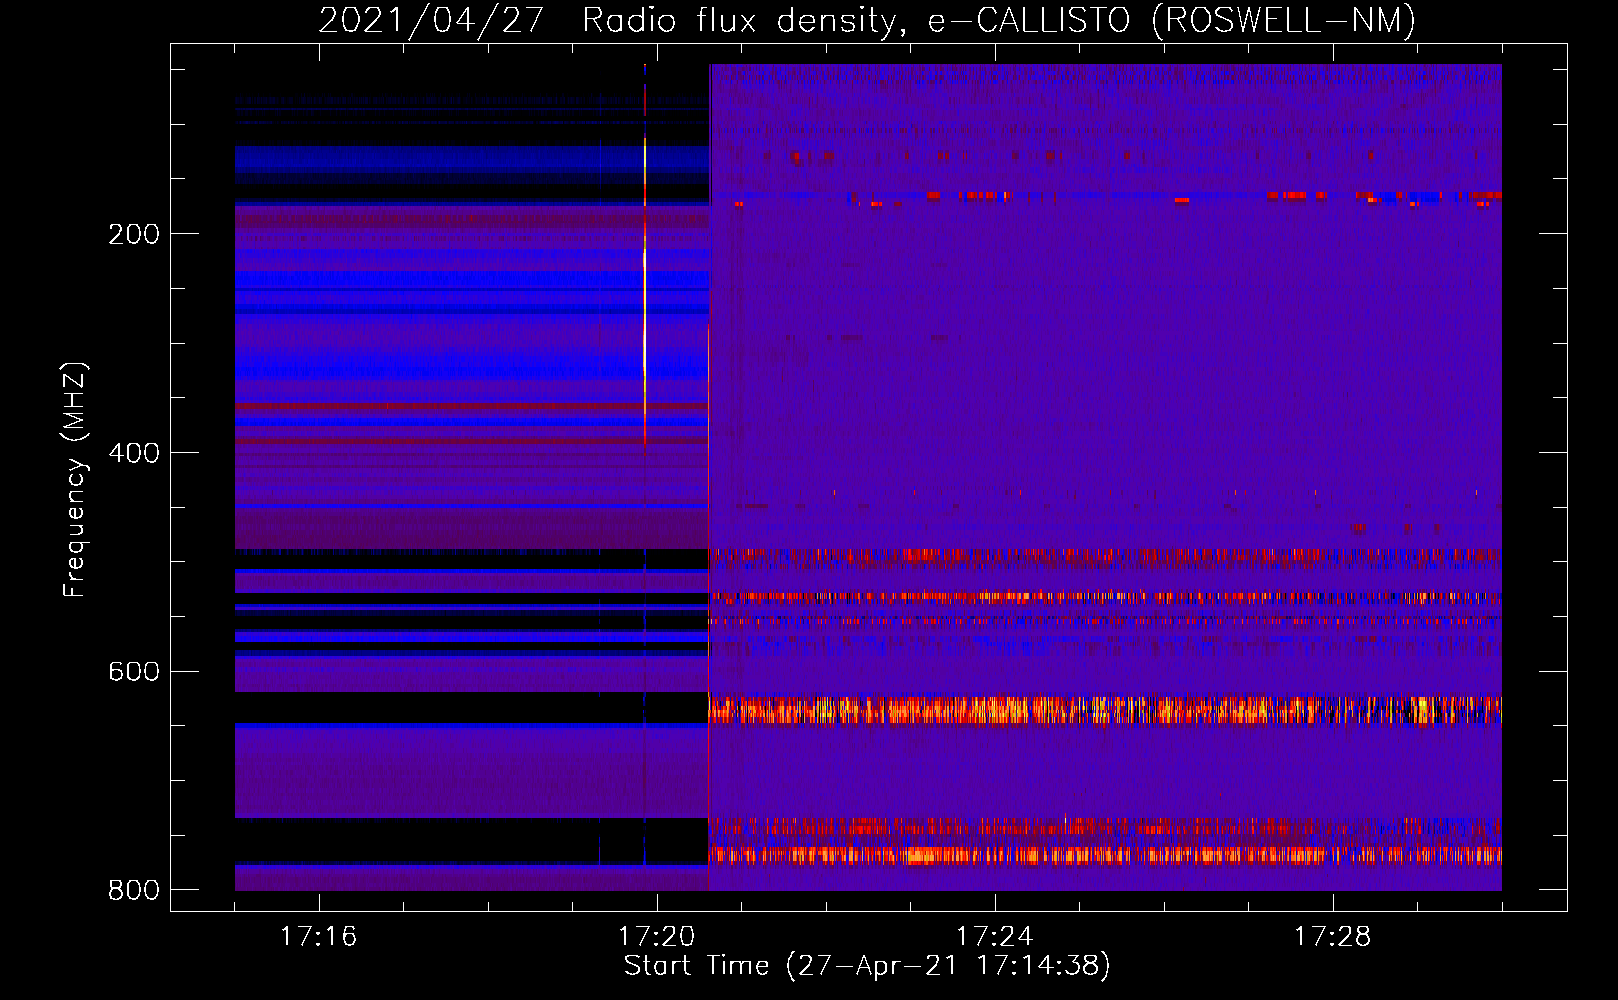Click the plot title date 2021/04/27

431,20
